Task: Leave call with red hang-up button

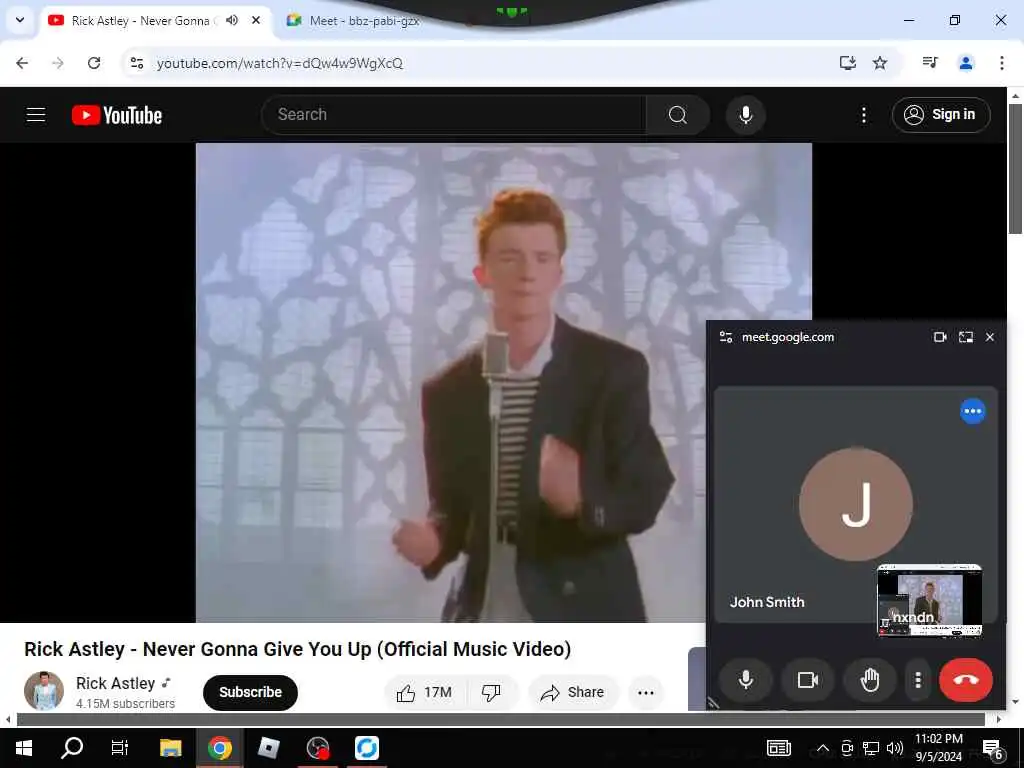Action: tap(965, 680)
